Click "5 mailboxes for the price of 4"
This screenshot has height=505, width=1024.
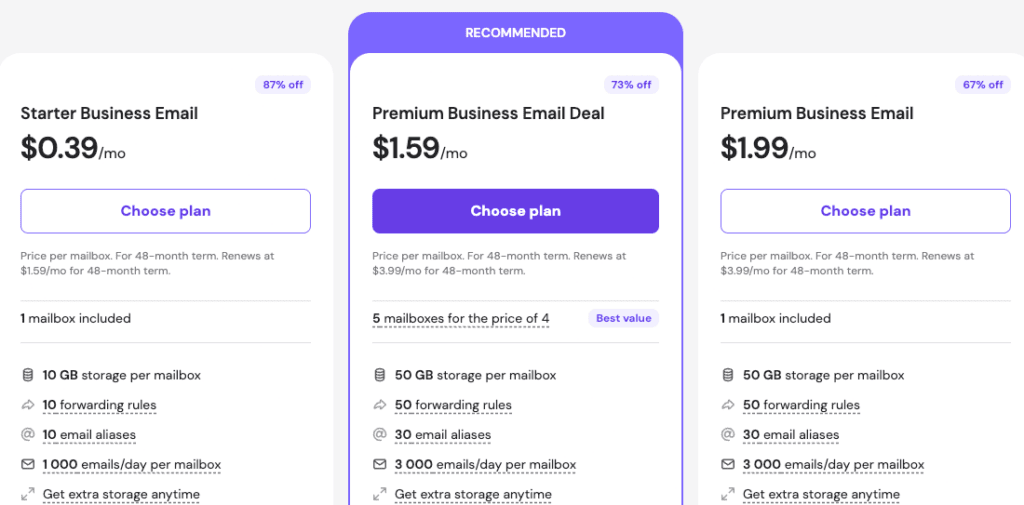coord(461,319)
